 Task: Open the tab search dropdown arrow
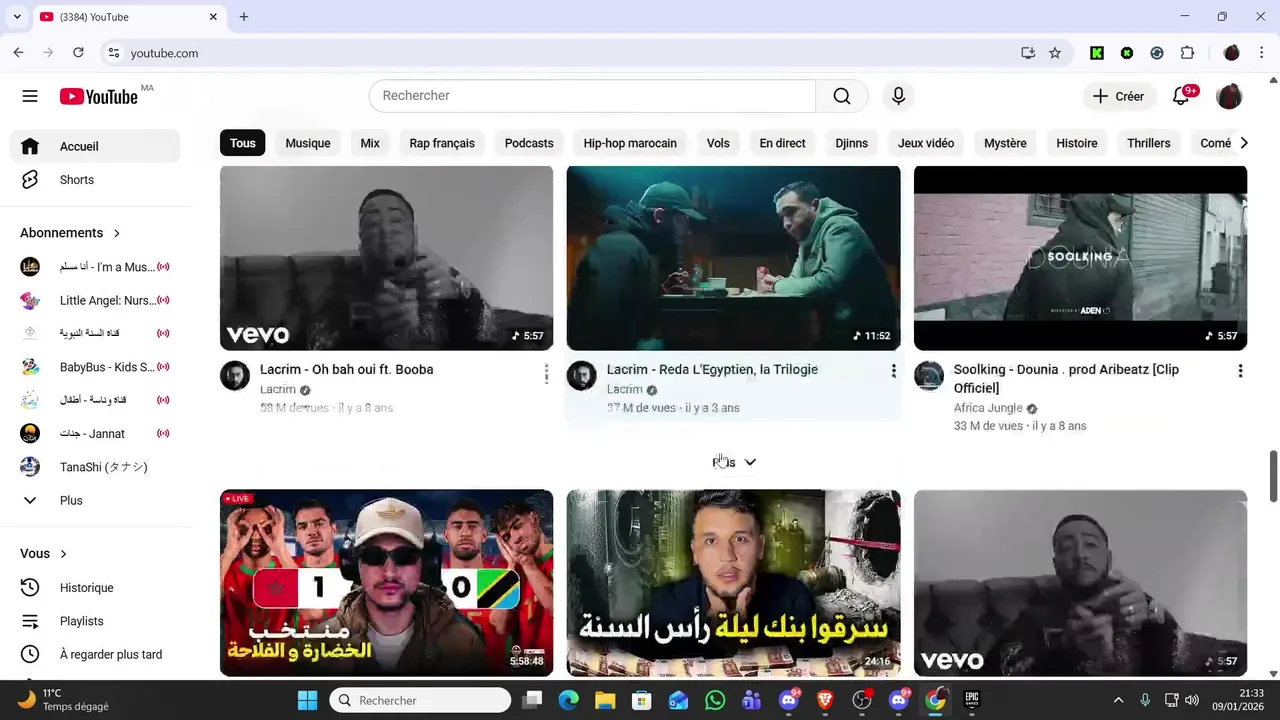(x=17, y=17)
